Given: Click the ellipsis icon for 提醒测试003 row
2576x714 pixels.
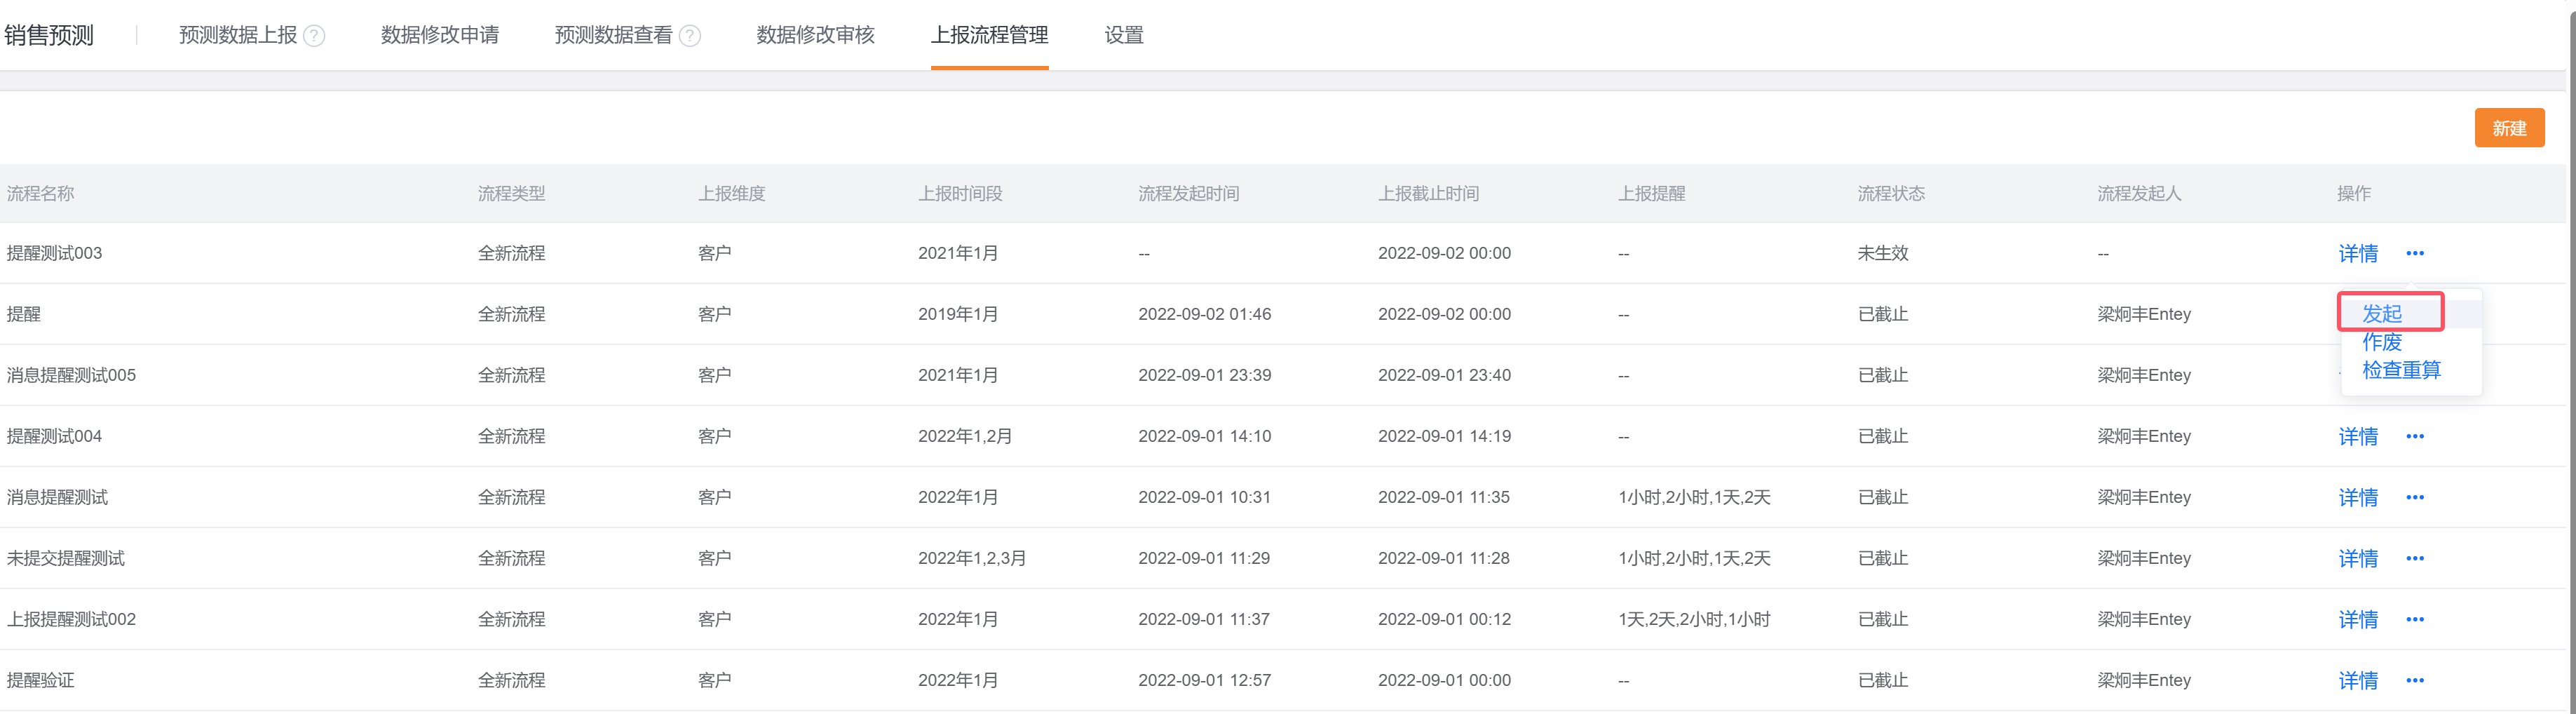Looking at the screenshot, I should 2415,253.
